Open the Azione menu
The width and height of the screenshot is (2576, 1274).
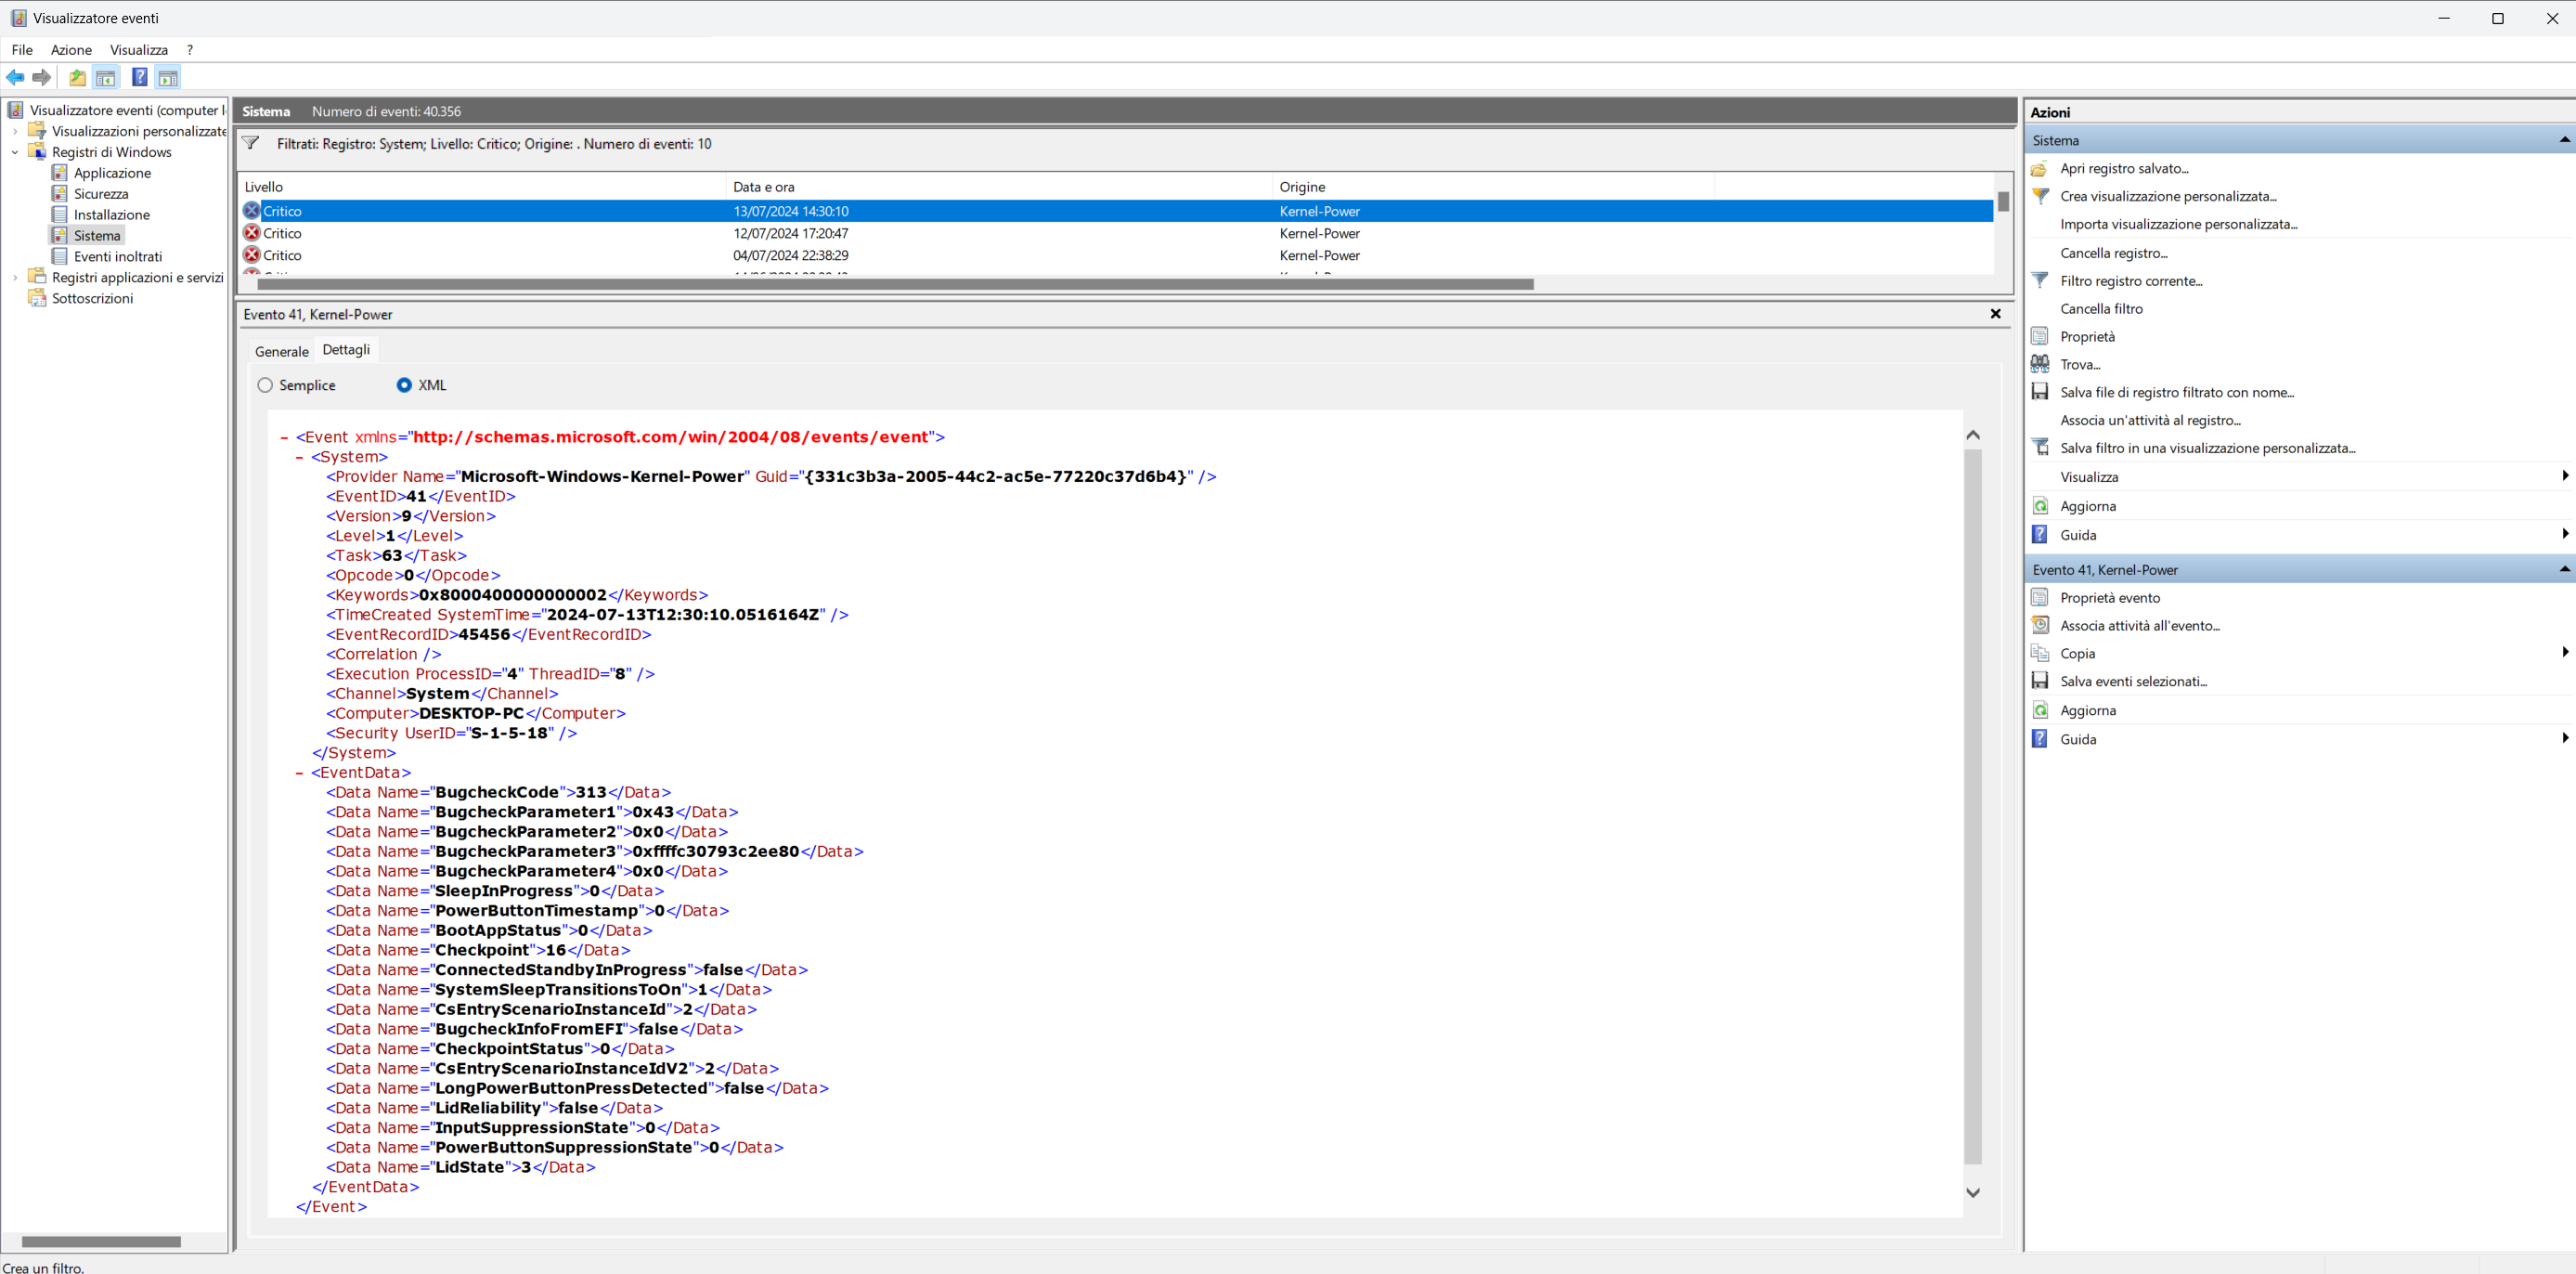[x=71, y=50]
